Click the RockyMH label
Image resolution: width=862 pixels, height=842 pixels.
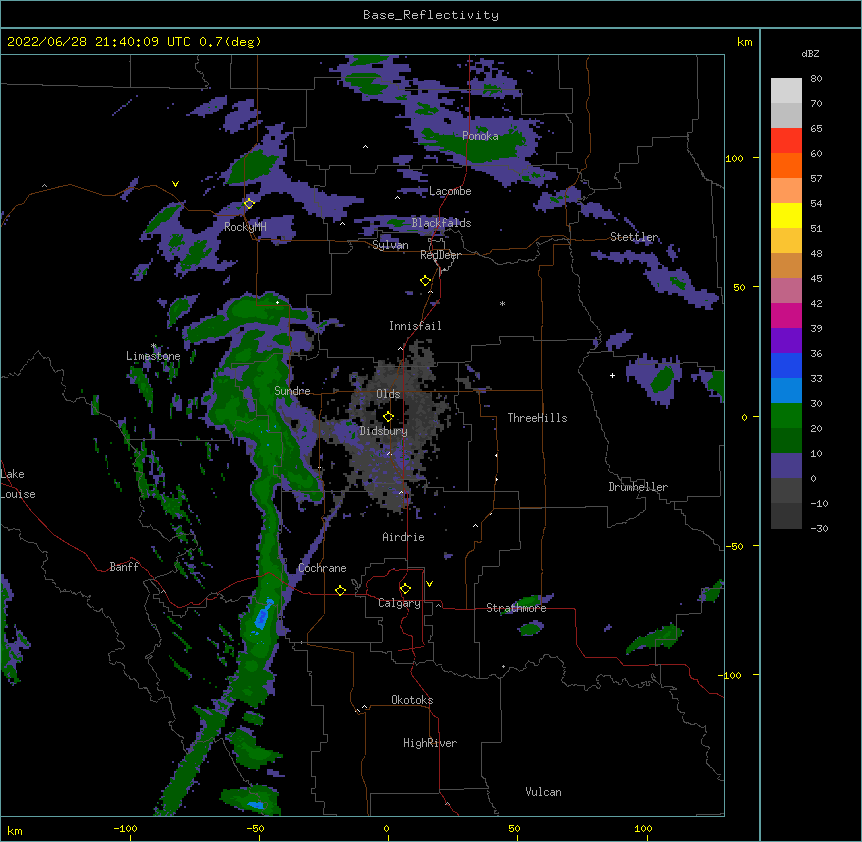pos(245,227)
